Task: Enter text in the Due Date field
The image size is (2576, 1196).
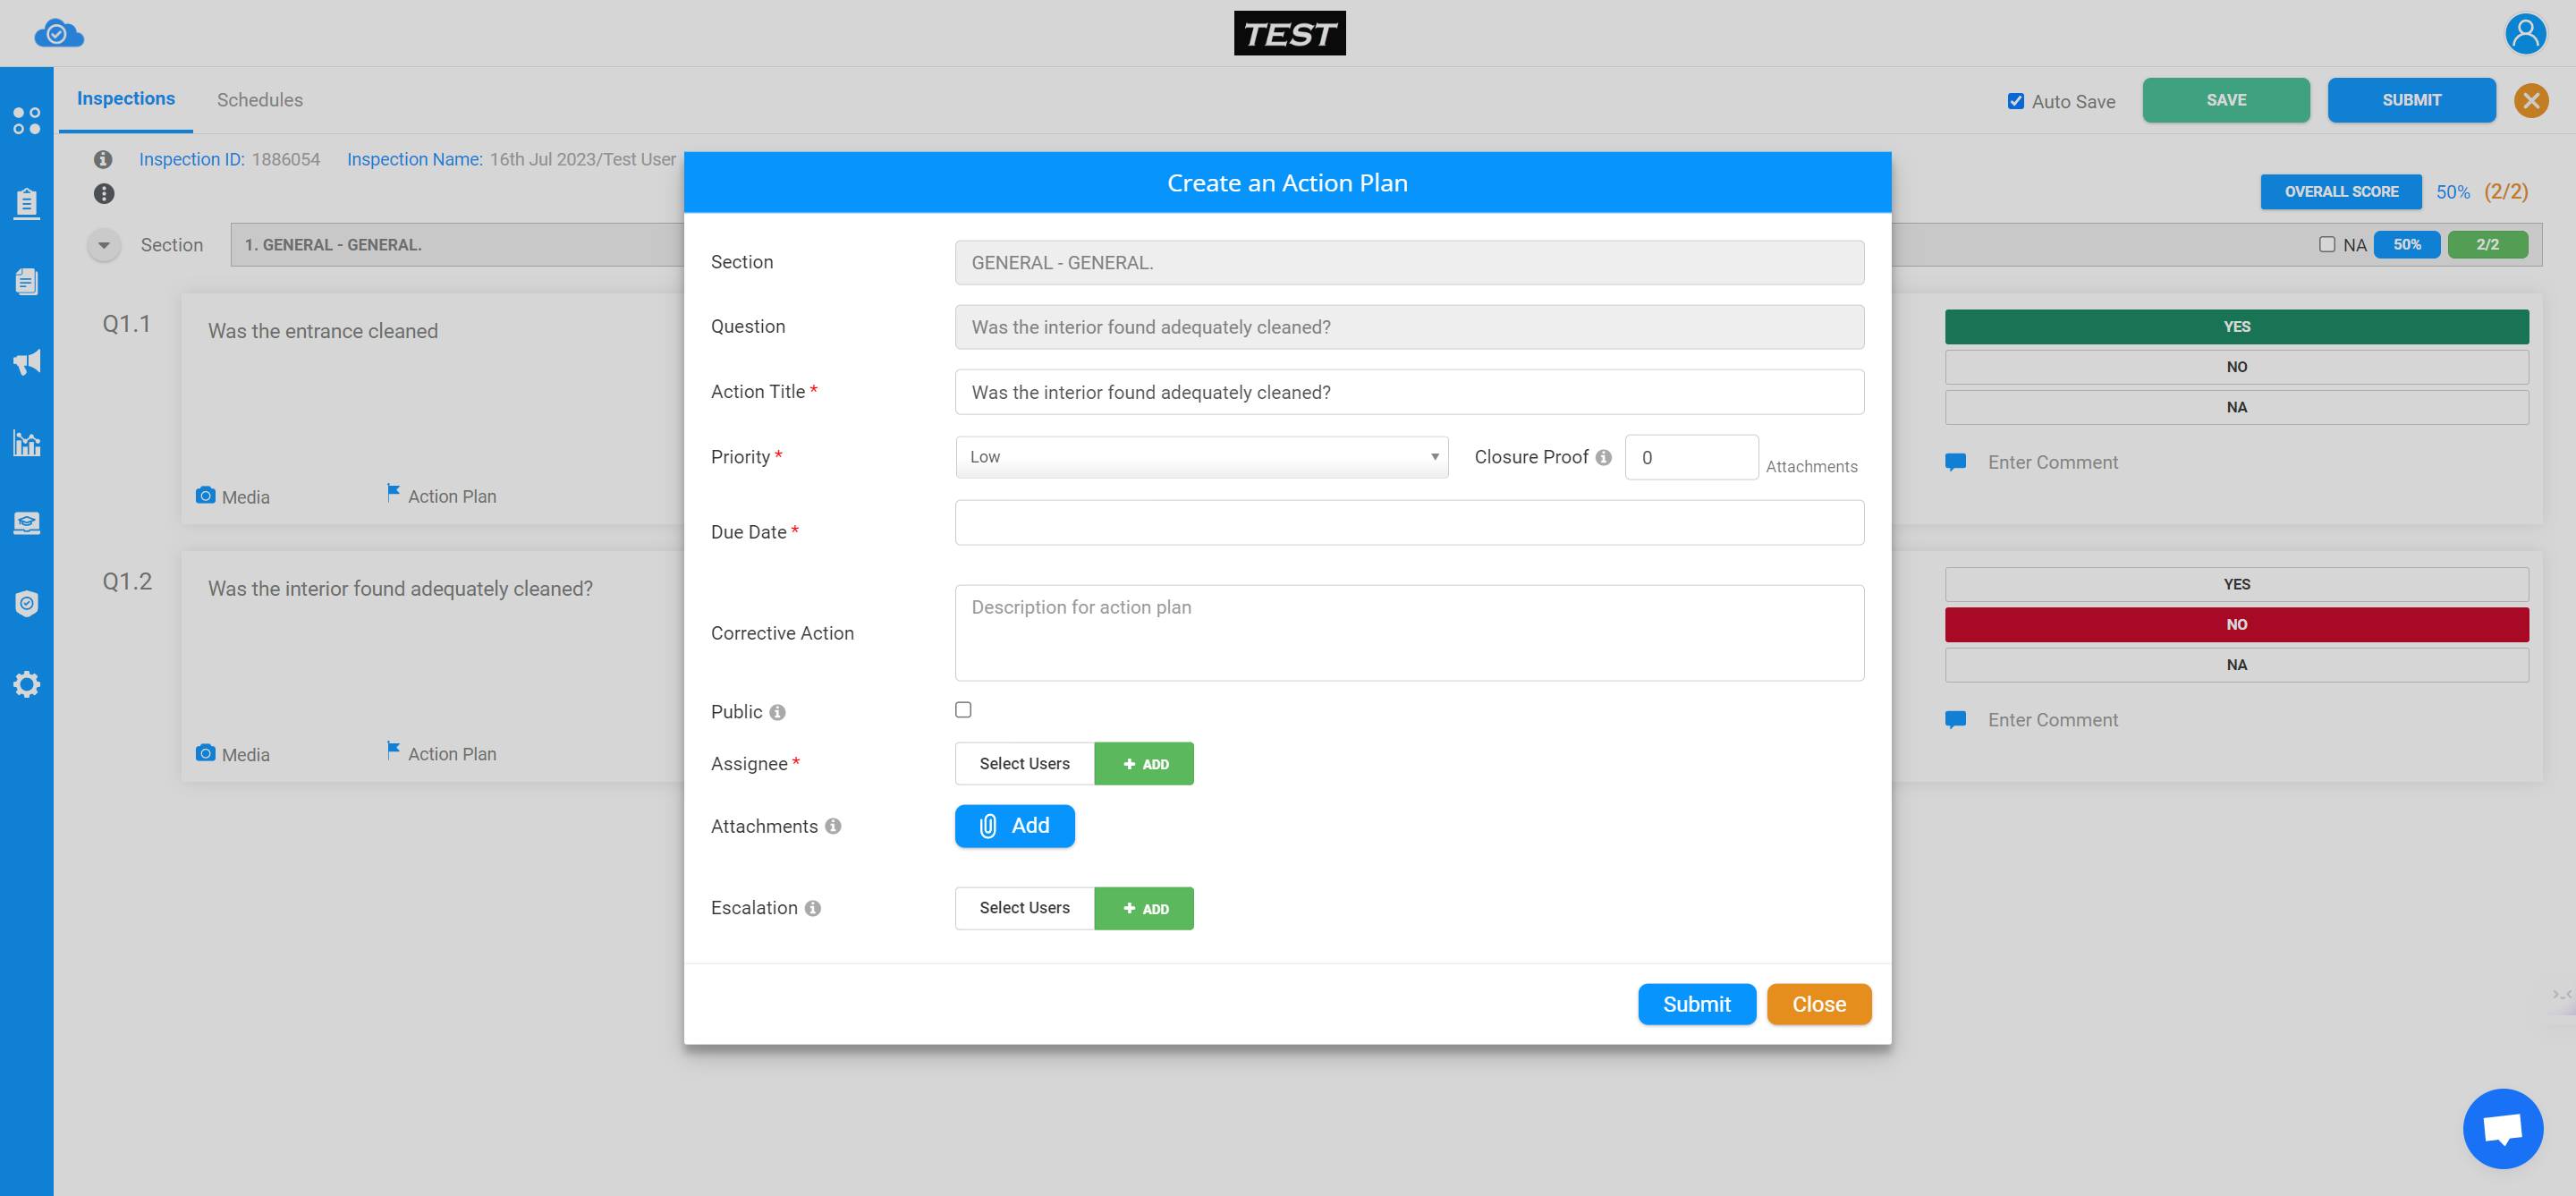Action: 1410,522
